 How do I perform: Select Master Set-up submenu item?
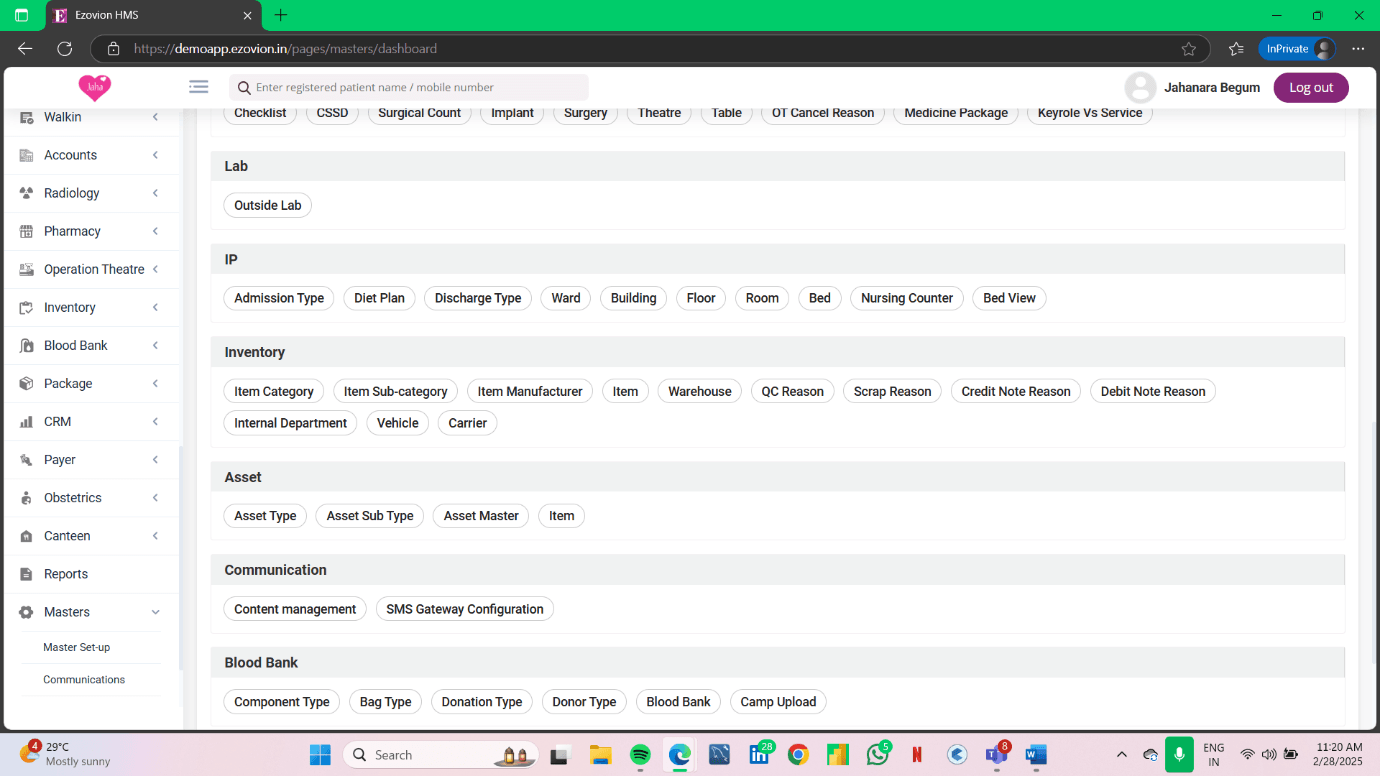[x=77, y=647]
